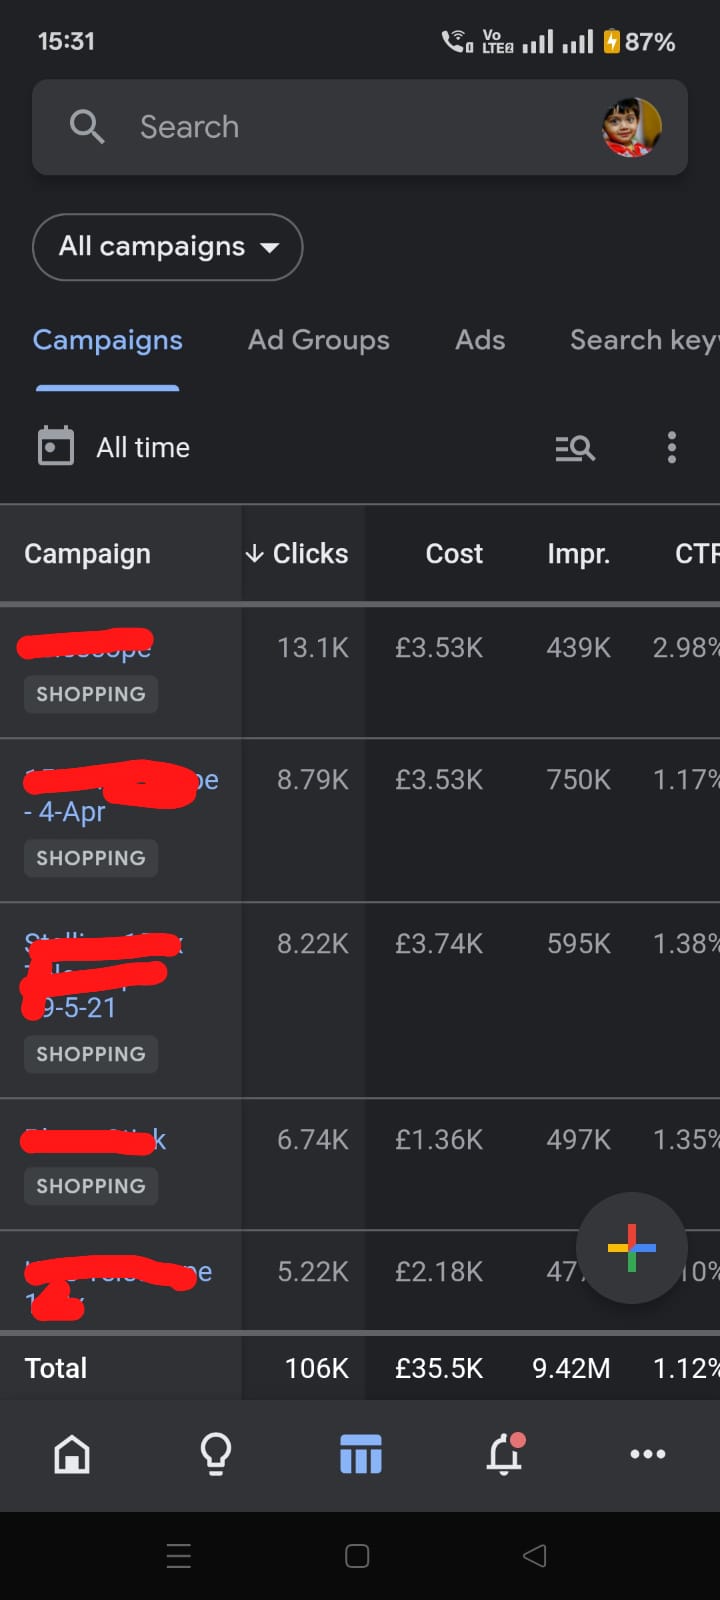Tap the calendar icon

click(56, 446)
